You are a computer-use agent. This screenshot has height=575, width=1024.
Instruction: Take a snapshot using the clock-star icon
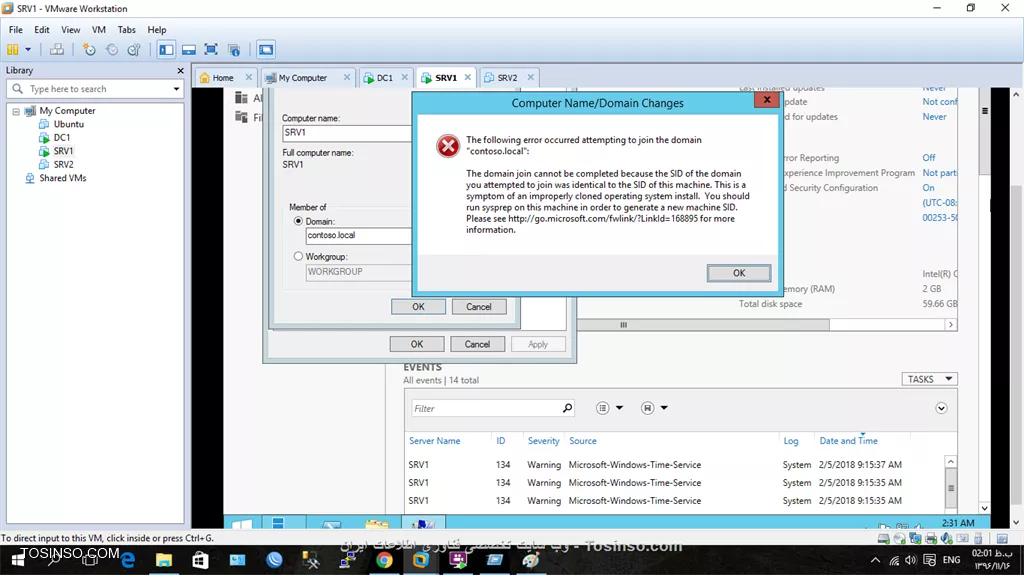[89, 50]
